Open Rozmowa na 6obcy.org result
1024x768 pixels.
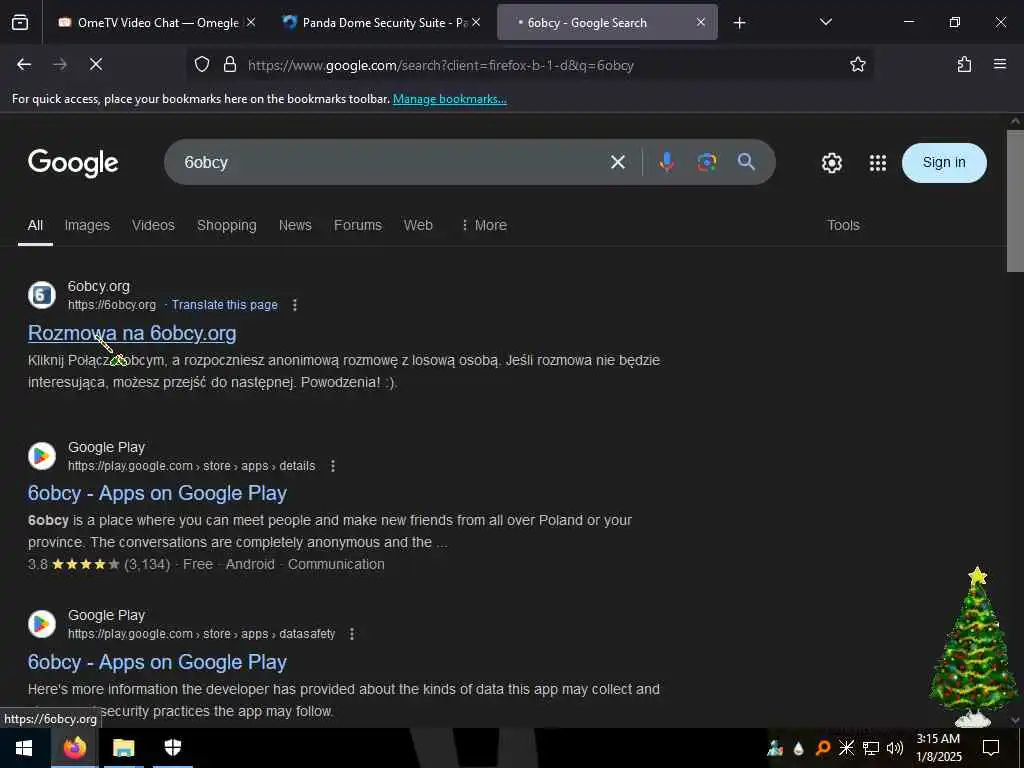pyautogui.click(x=132, y=333)
